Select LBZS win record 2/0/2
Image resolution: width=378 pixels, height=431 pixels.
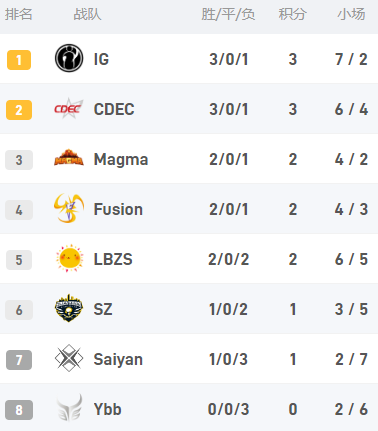[229, 259]
